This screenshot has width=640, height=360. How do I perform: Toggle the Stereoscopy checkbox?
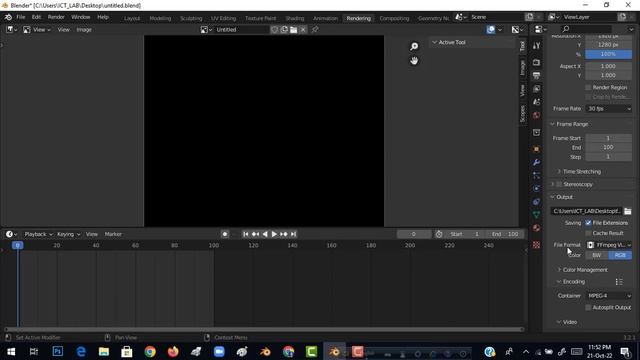[x=559, y=184]
